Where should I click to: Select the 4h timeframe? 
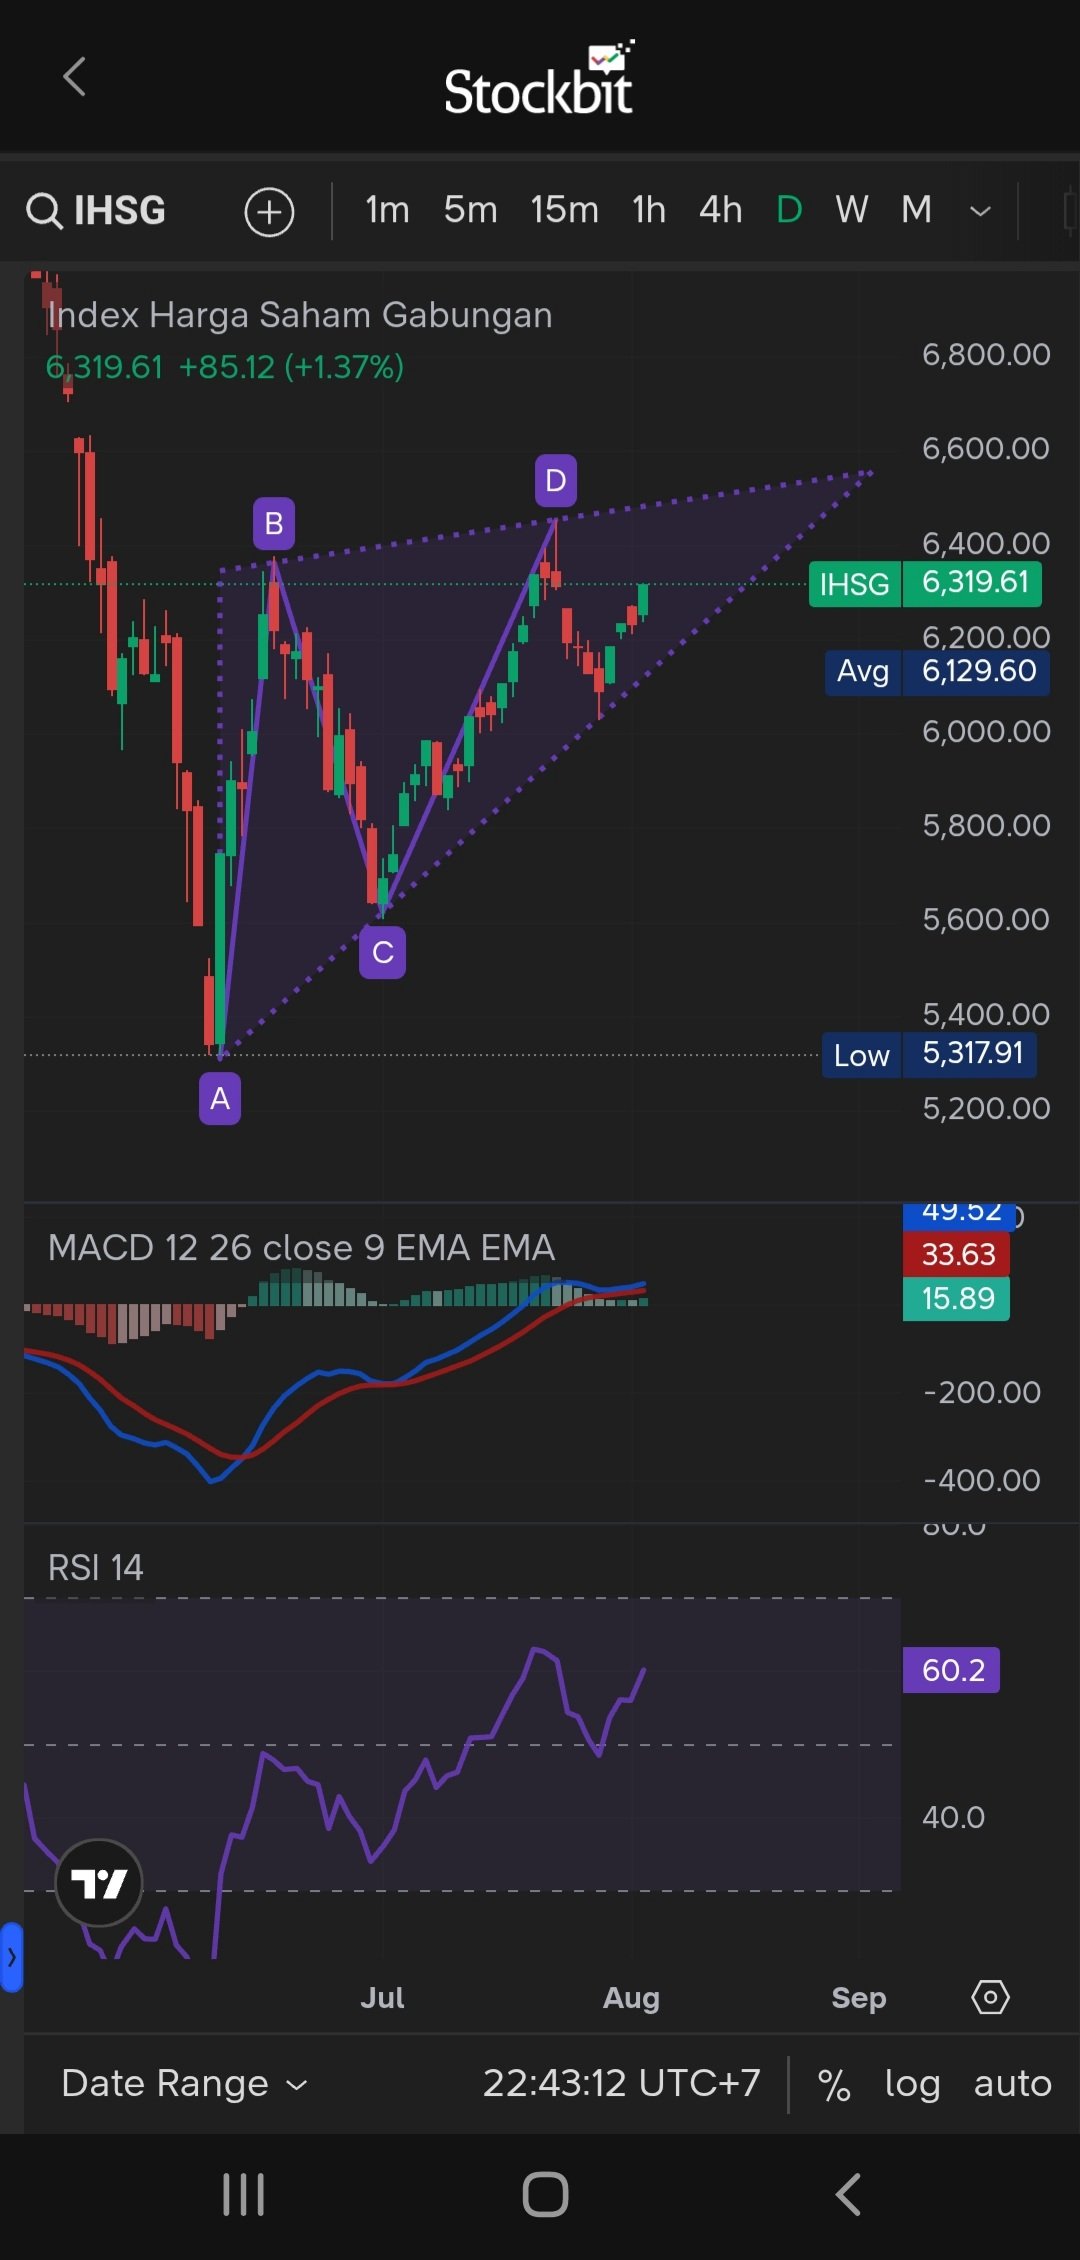tap(720, 210)
